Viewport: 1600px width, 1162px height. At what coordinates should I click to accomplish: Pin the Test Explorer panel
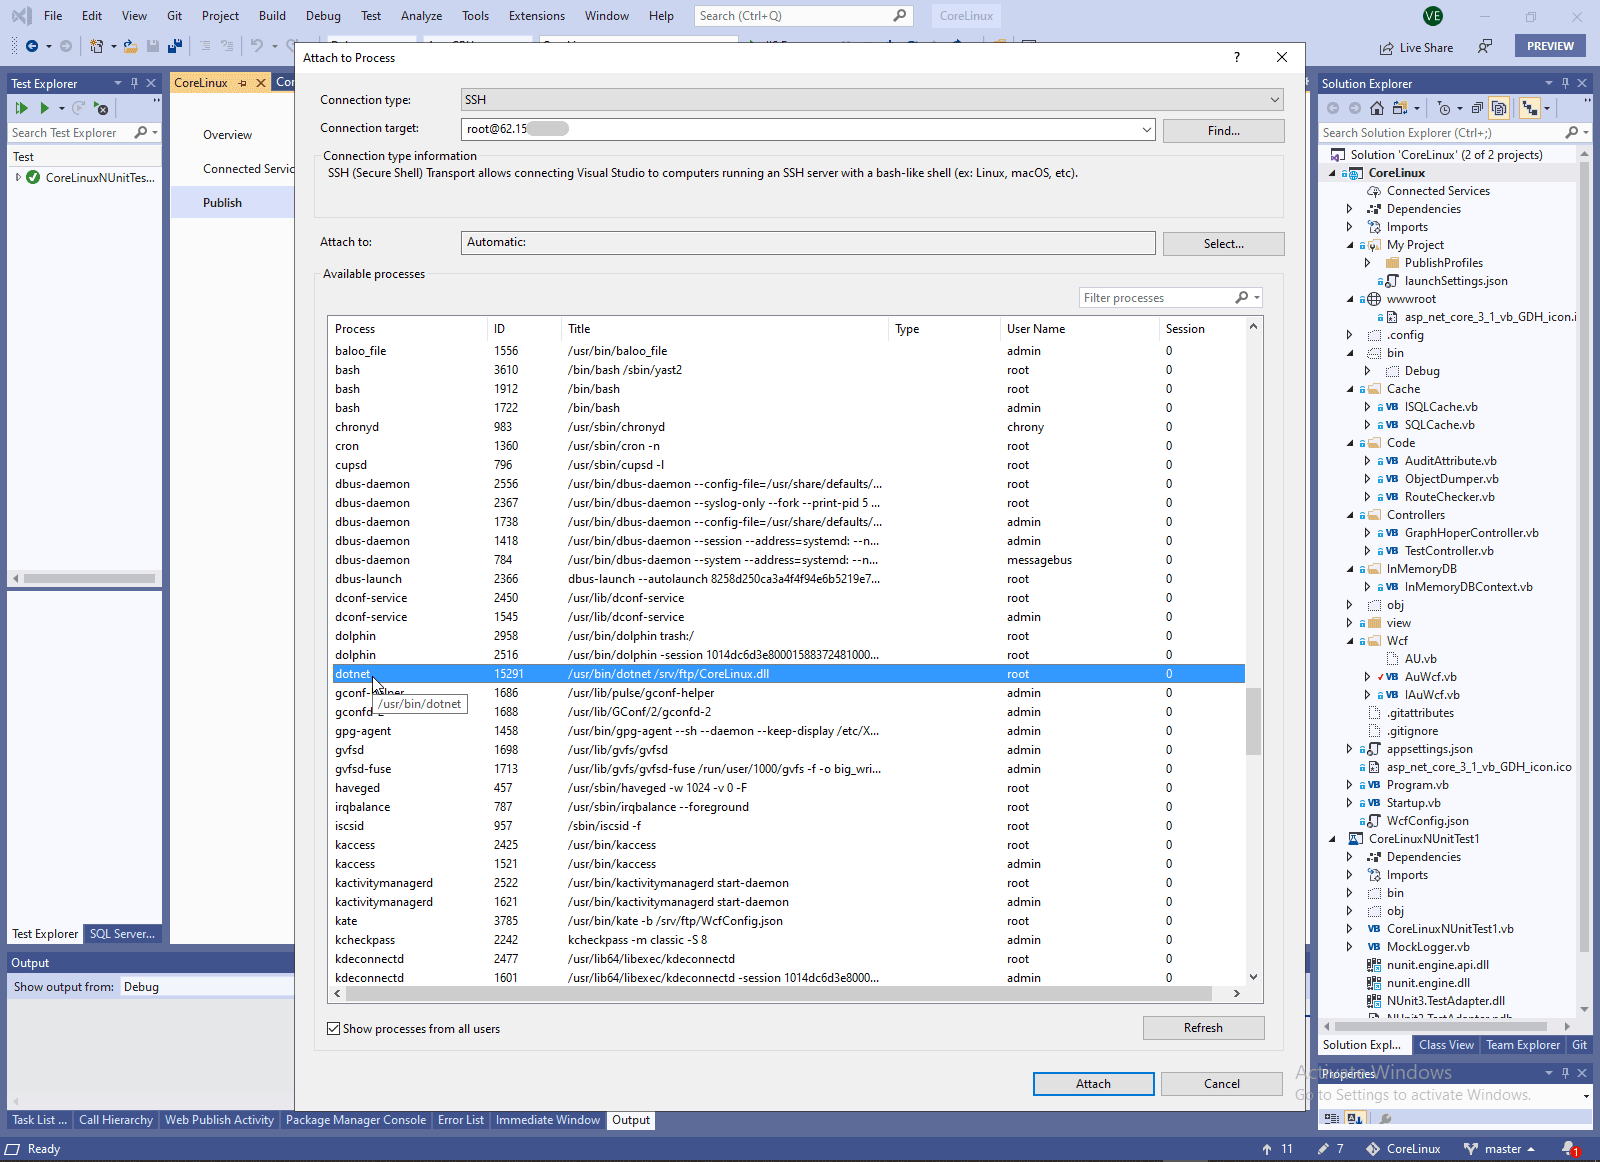pyautogui.click(x=135, y=83)
